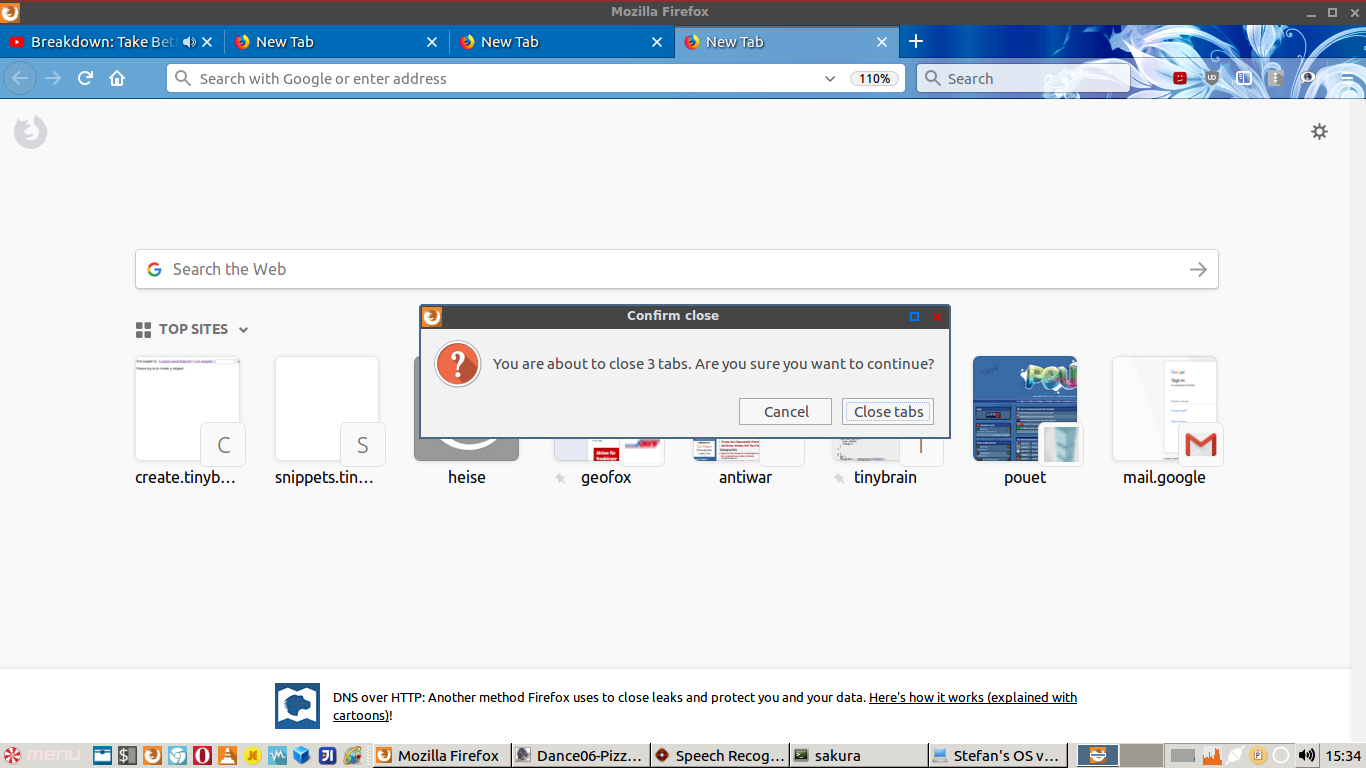The image size is (1366, 768).
Task: Click the Home button in navigation bar
Action: [x=117, y=78]
